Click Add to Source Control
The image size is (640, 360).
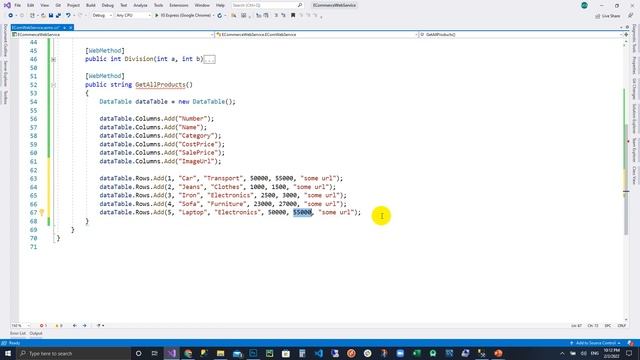pyautogui.click(x=596, y=343)
